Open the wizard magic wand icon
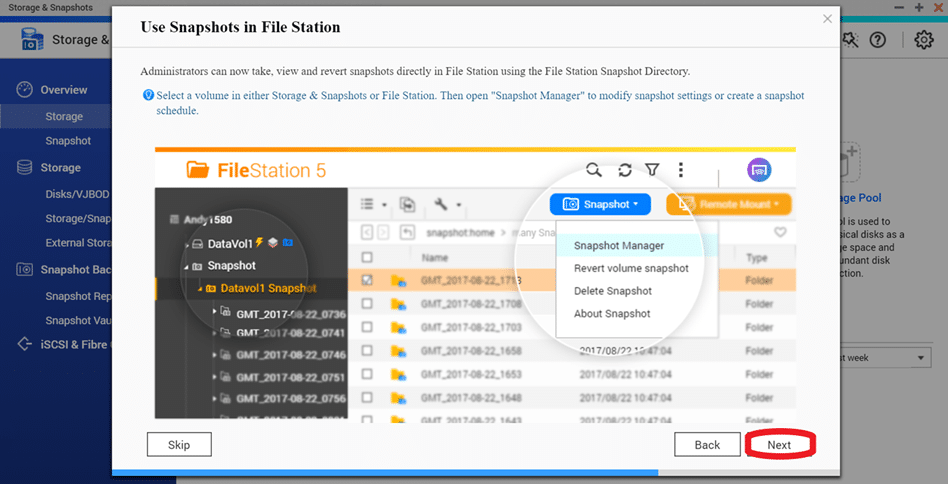 pyautogui.click(x=851, y=40)
